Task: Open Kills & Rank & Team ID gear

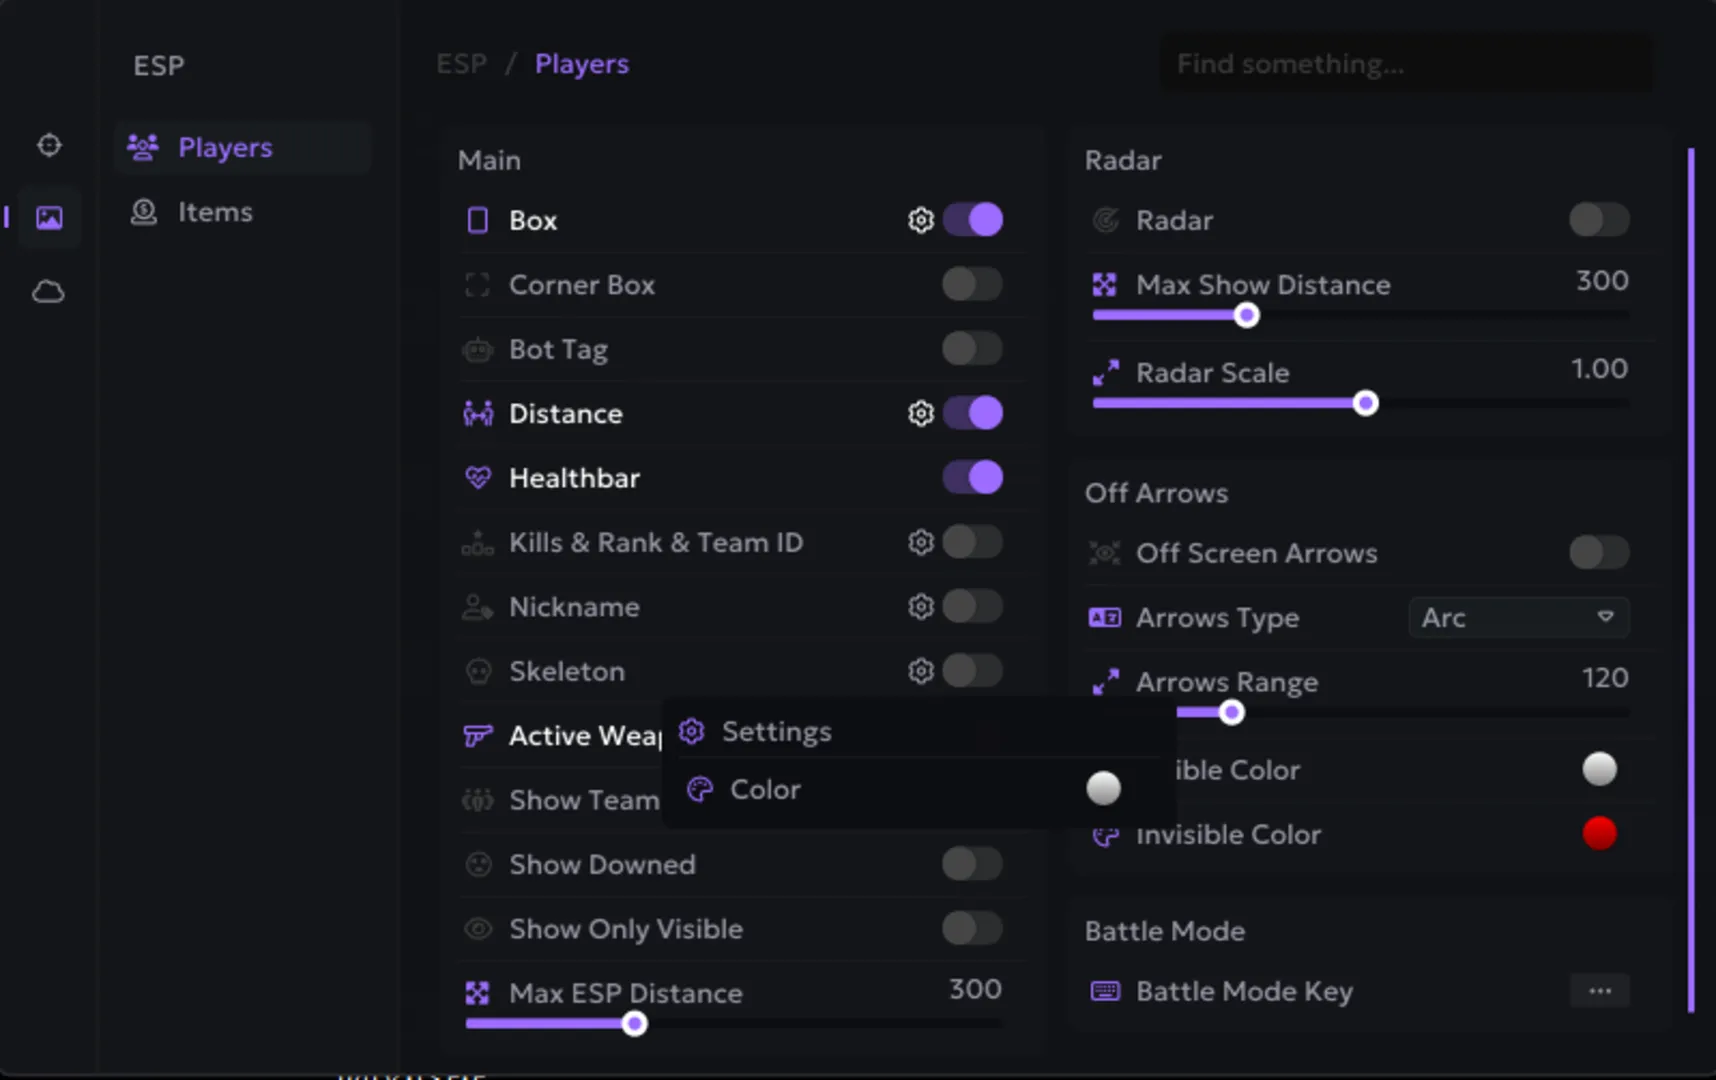Action: click(921, 542)
